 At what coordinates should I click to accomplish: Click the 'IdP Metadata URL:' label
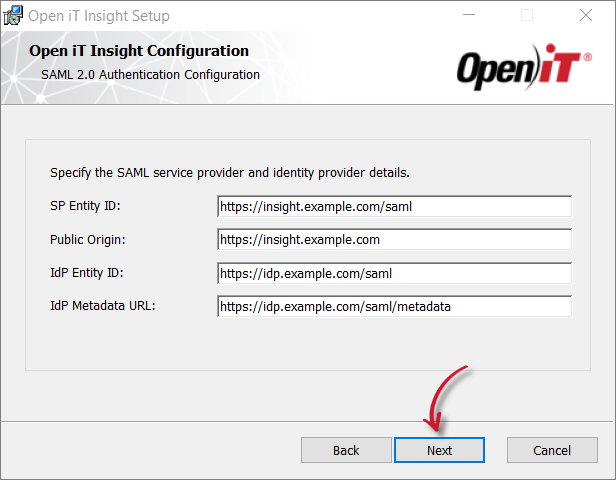(103, 306)
